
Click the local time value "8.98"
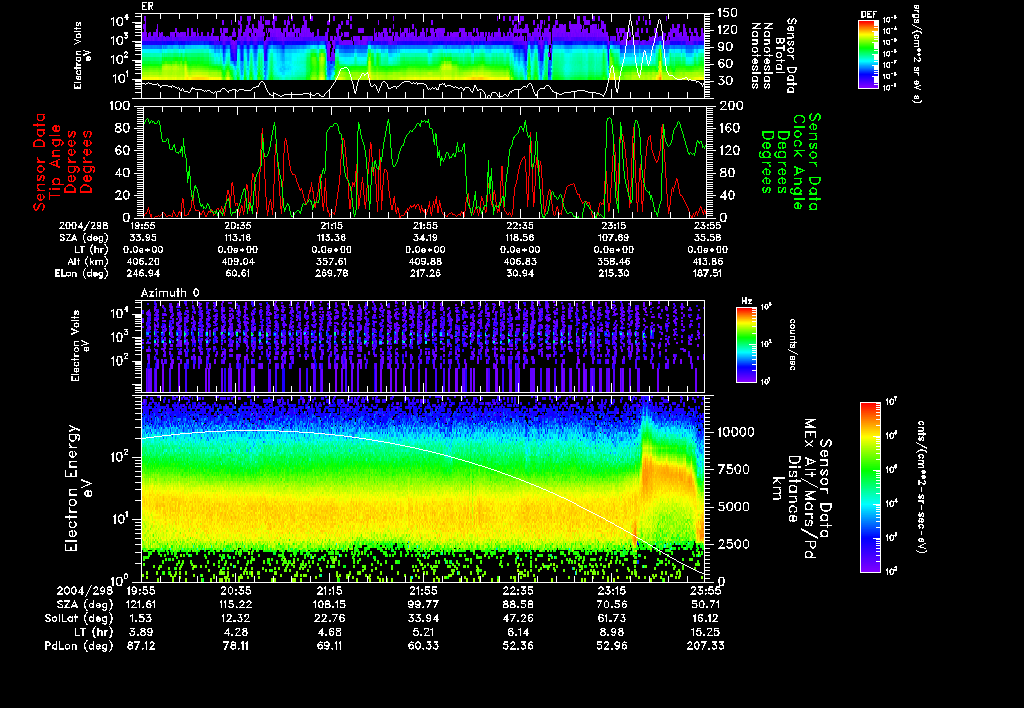coord(612,632)
